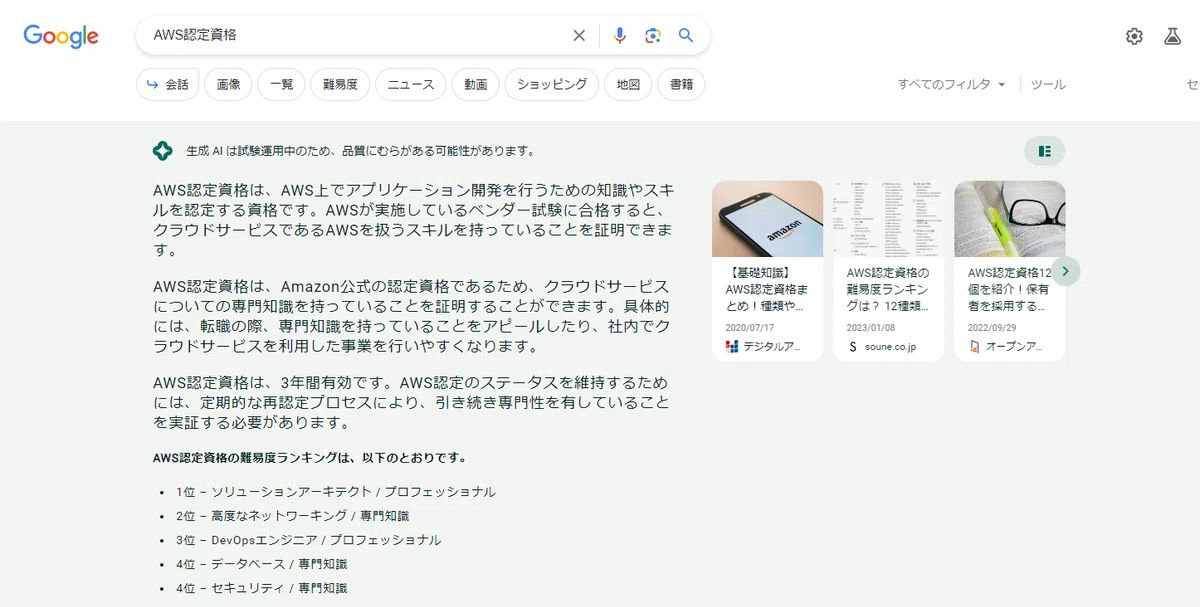This screenshot has width=1200, height=607.
Task: Click the 2022/09/29 date text
Action: (991, 327)
